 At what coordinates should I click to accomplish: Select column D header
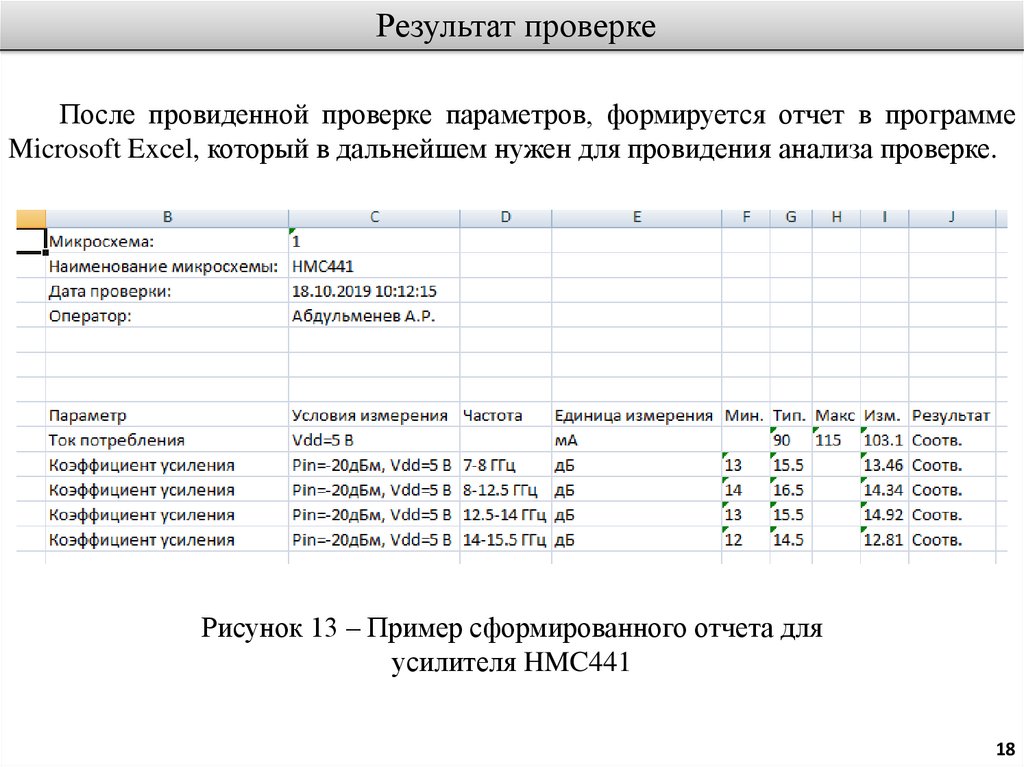coord(505,217)
